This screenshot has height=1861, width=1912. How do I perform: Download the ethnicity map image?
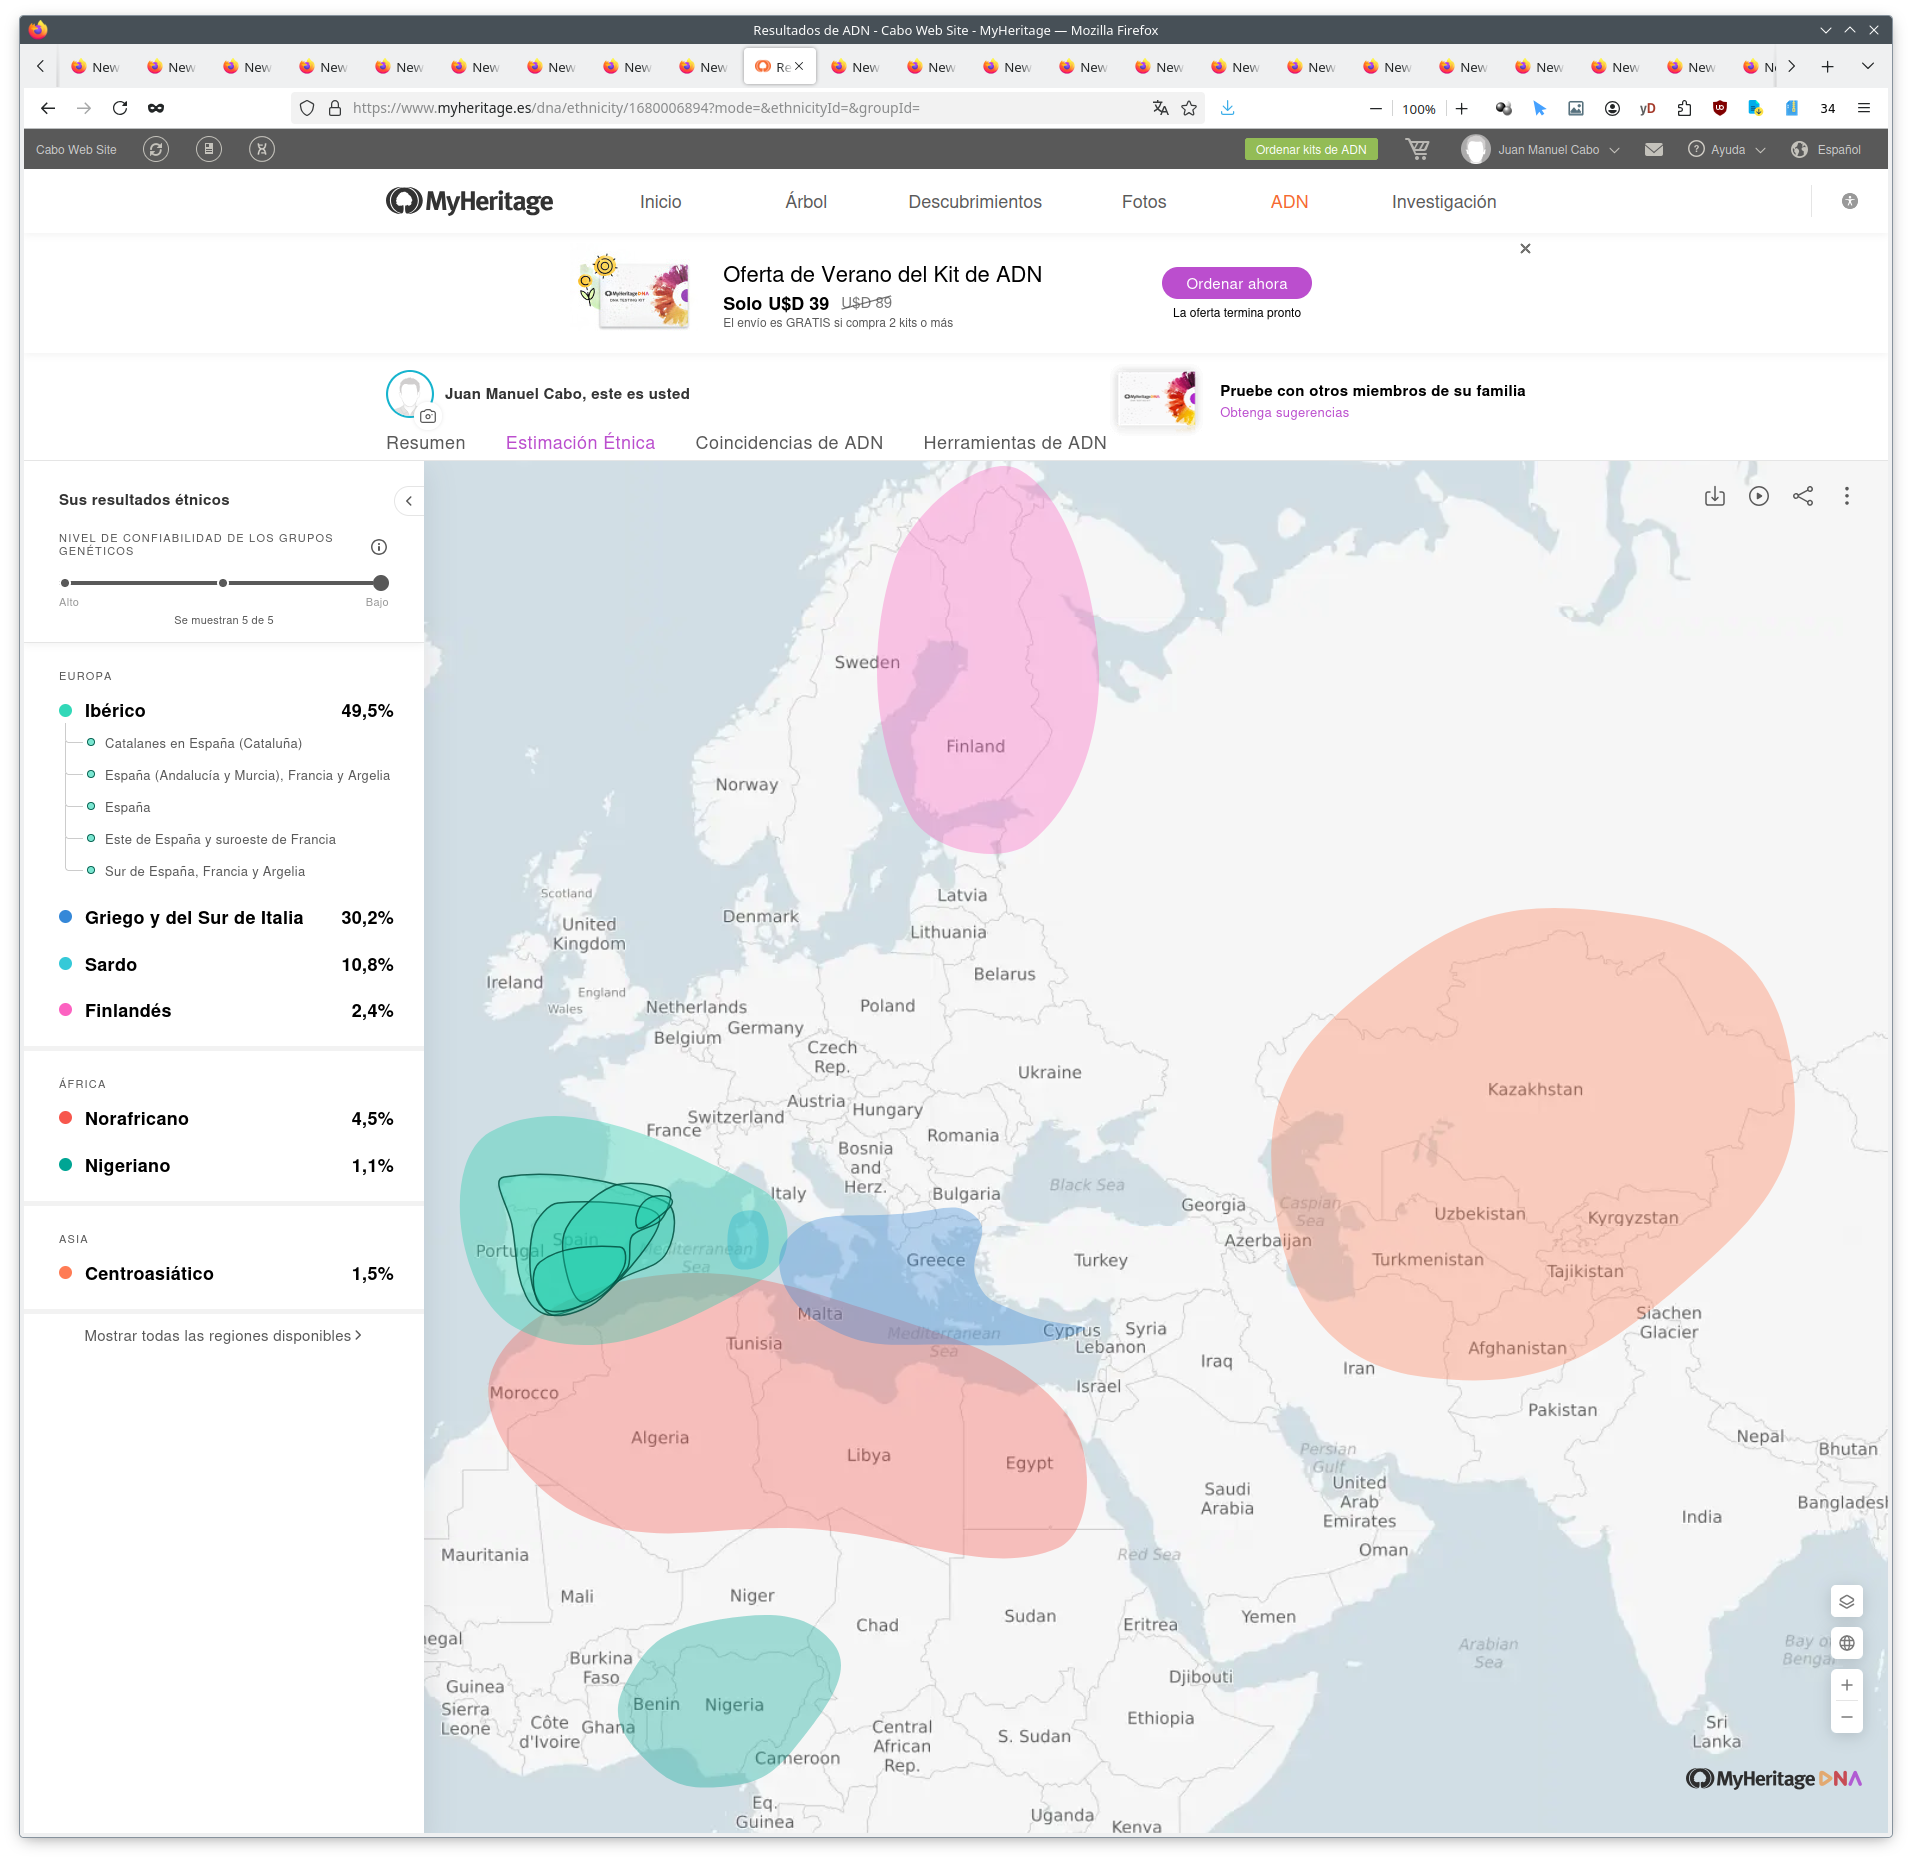tap(1714, 496)
